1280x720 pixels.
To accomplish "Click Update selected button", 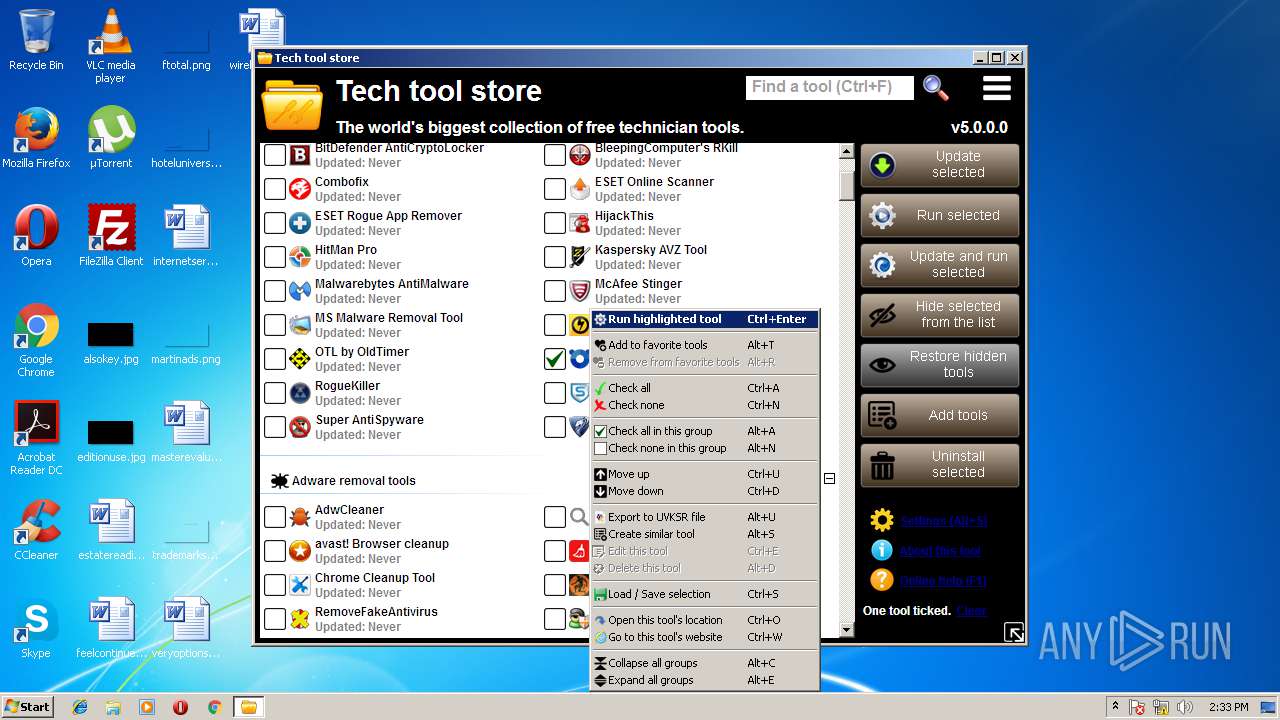I will click(x=940, y=165).
